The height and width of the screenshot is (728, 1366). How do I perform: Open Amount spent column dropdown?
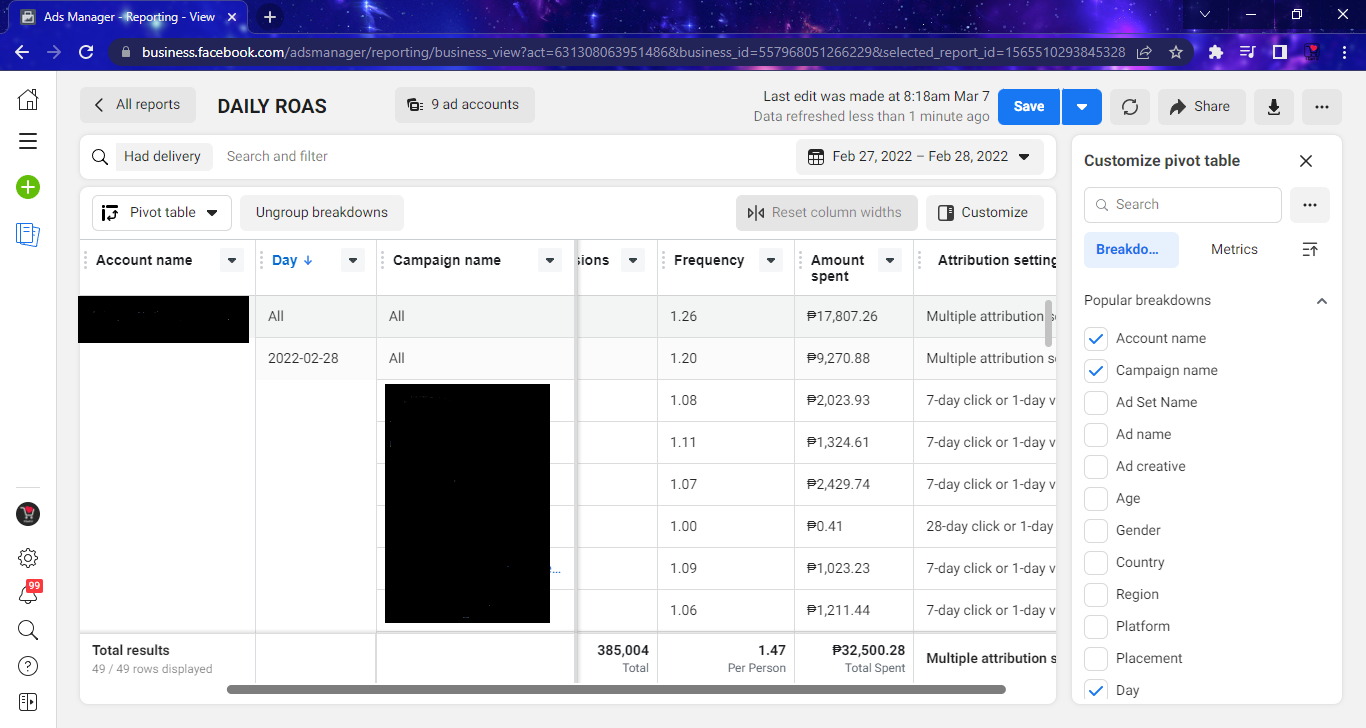890,261
